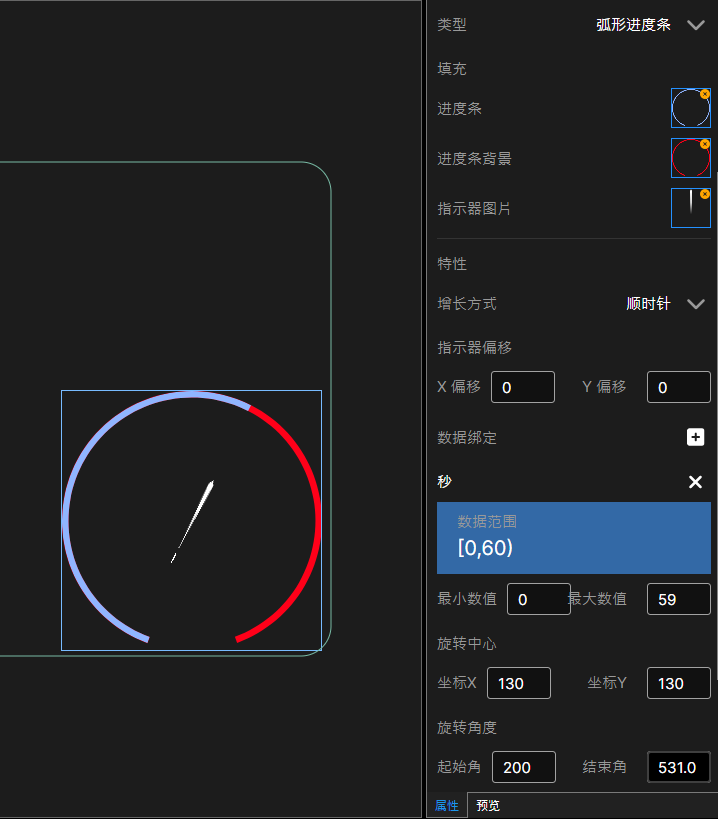718x819 pixels.
Task: Click the X 偏移 input field
Action: 523,387
